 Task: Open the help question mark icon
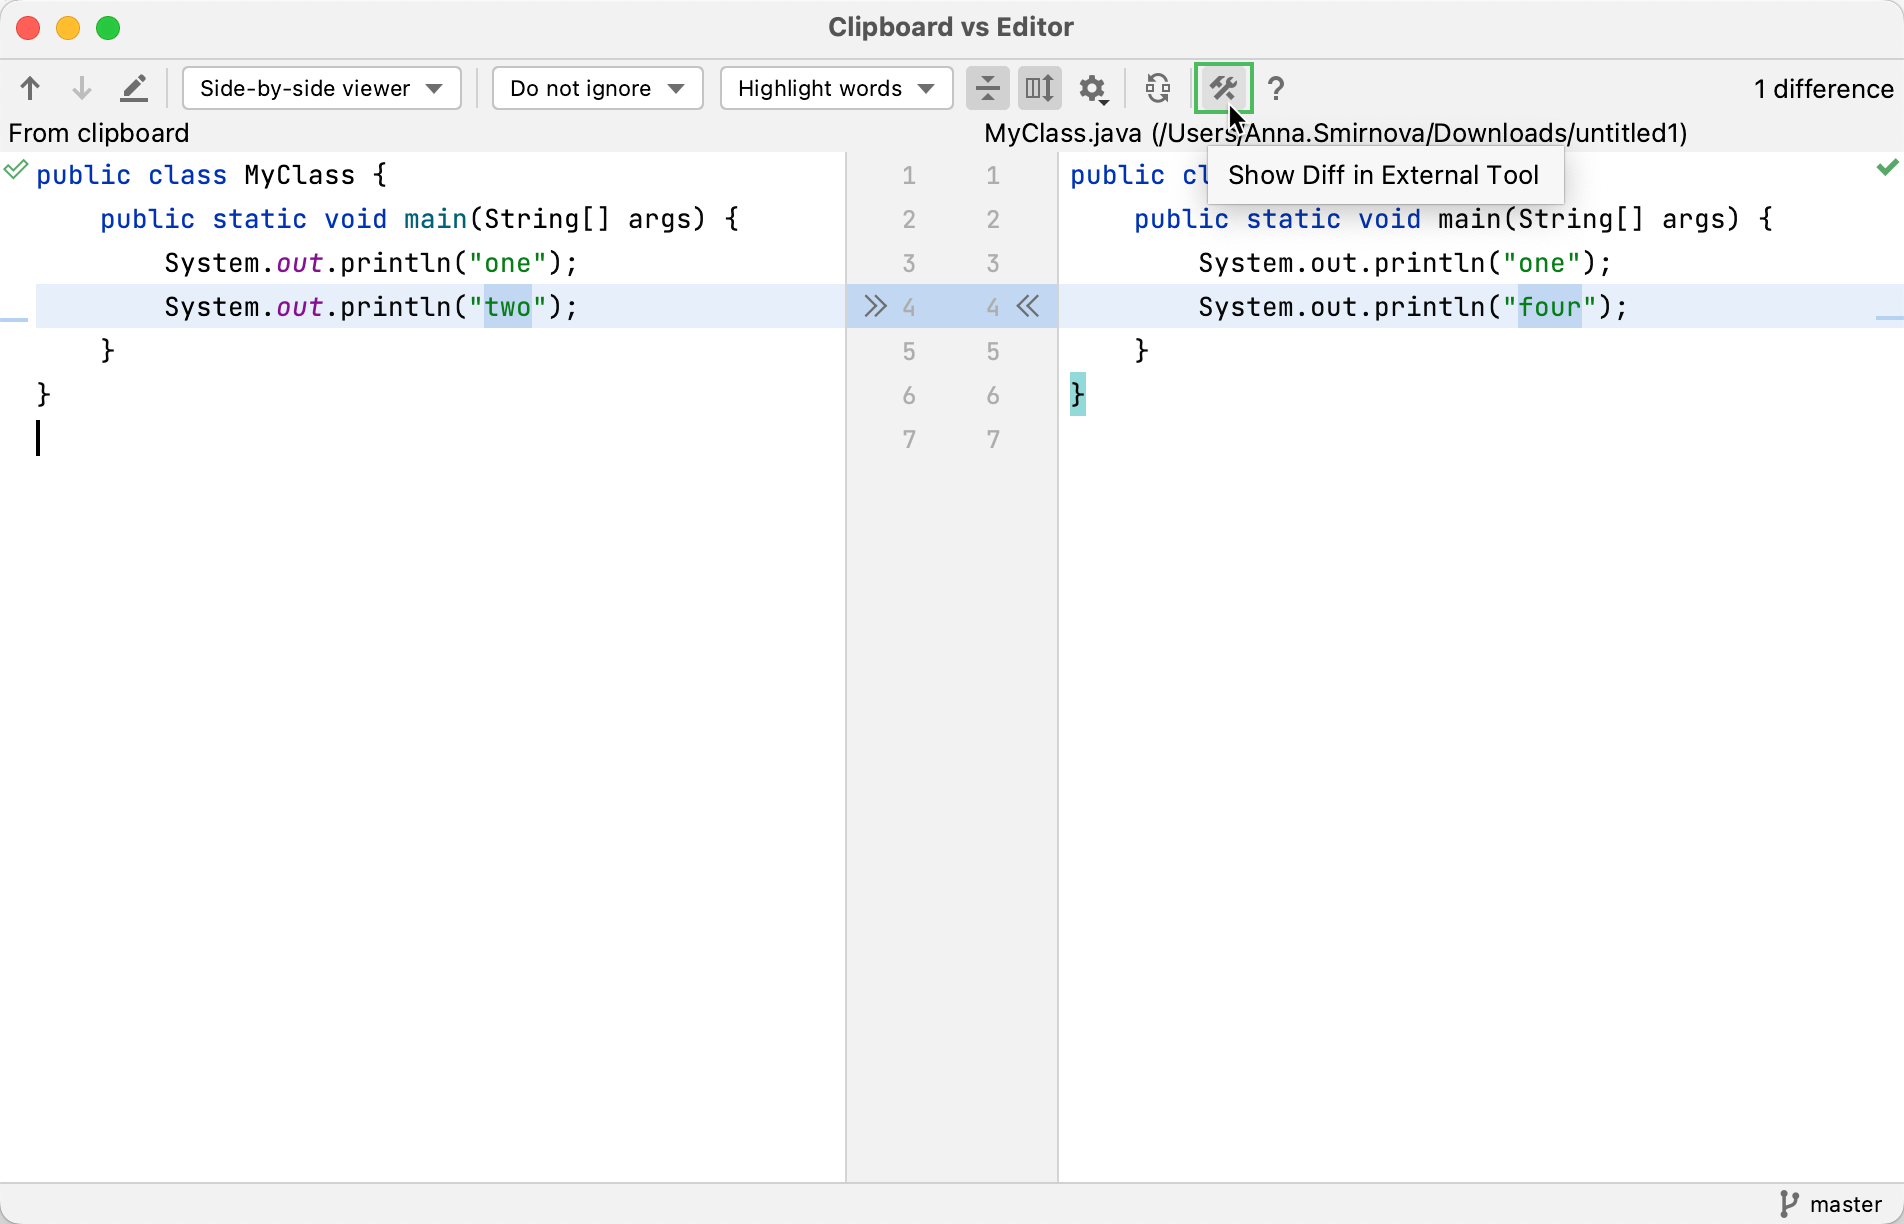pos(1276,89)
